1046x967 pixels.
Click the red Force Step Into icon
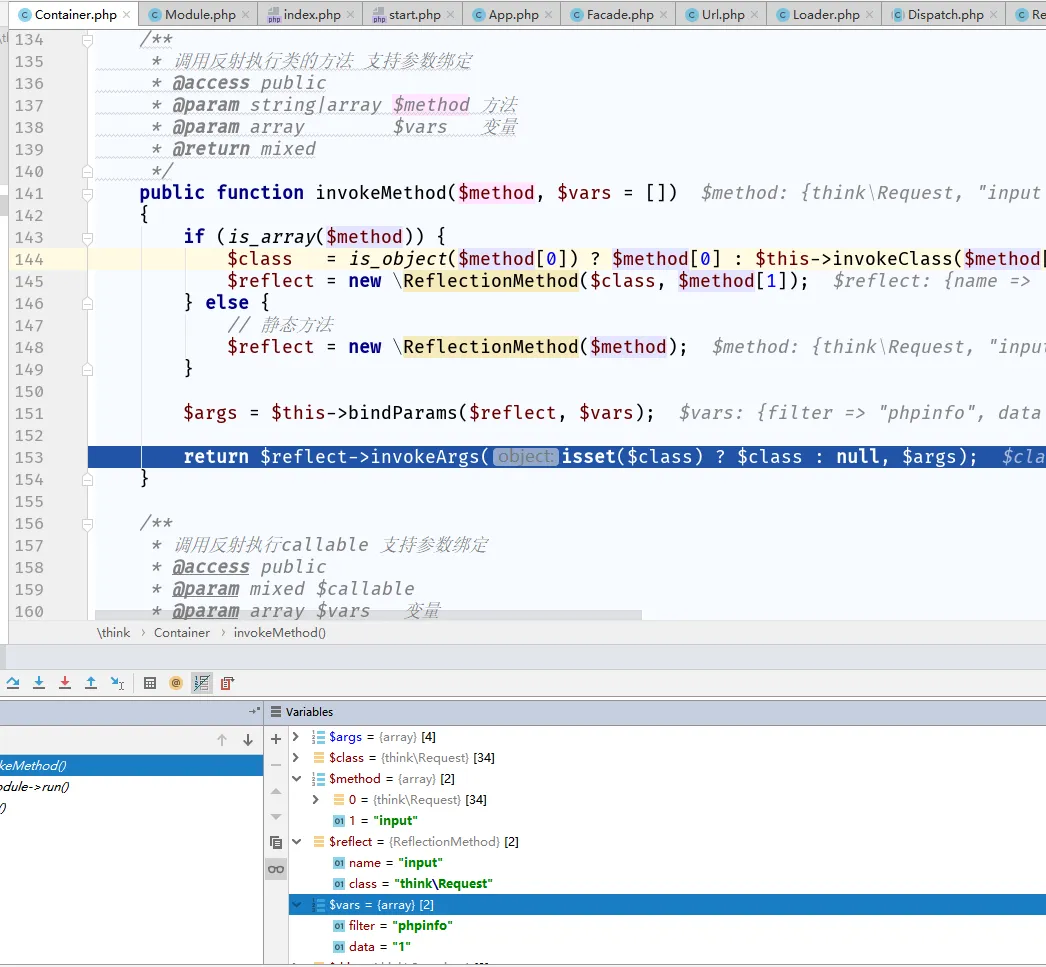click(x=65, y=683)
